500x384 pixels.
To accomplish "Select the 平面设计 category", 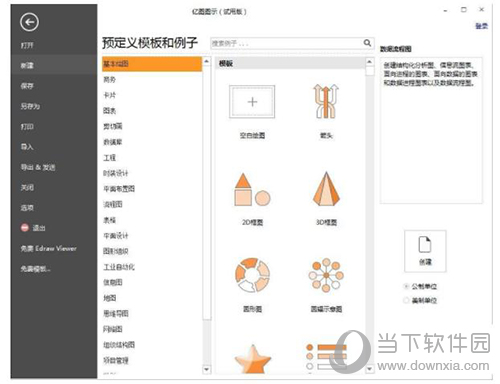I will tap(116, 236).
